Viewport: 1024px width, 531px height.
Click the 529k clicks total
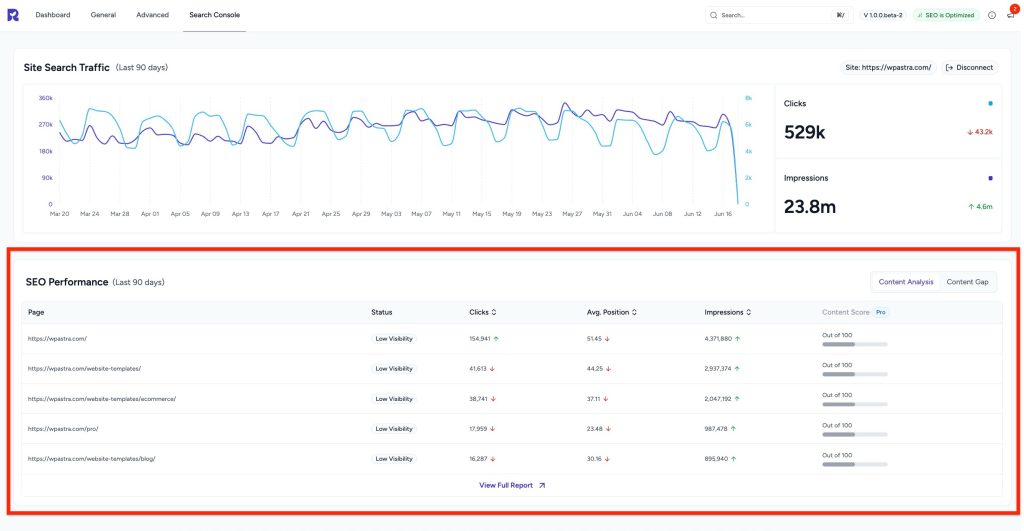pos(805,133)
